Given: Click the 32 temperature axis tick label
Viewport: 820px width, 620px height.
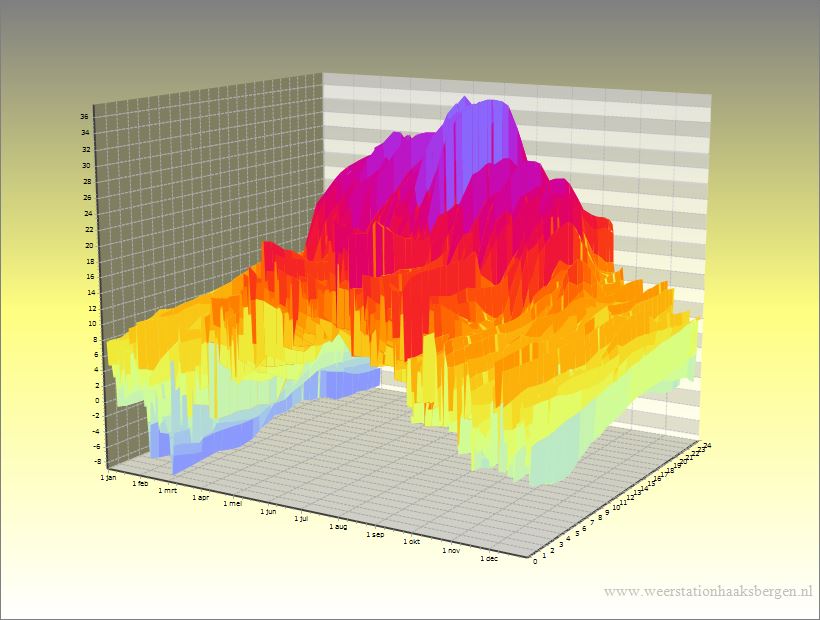Looking at the screenshot, I should 86,150.
